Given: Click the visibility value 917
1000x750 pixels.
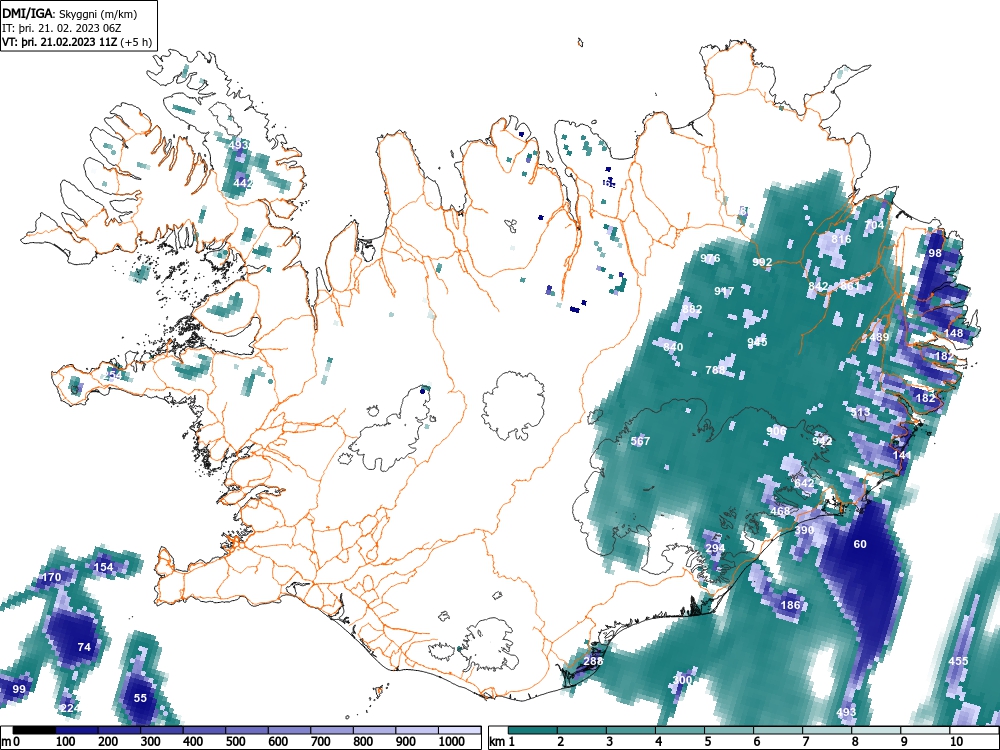Looking at the screenshot, I should [724, 291].
